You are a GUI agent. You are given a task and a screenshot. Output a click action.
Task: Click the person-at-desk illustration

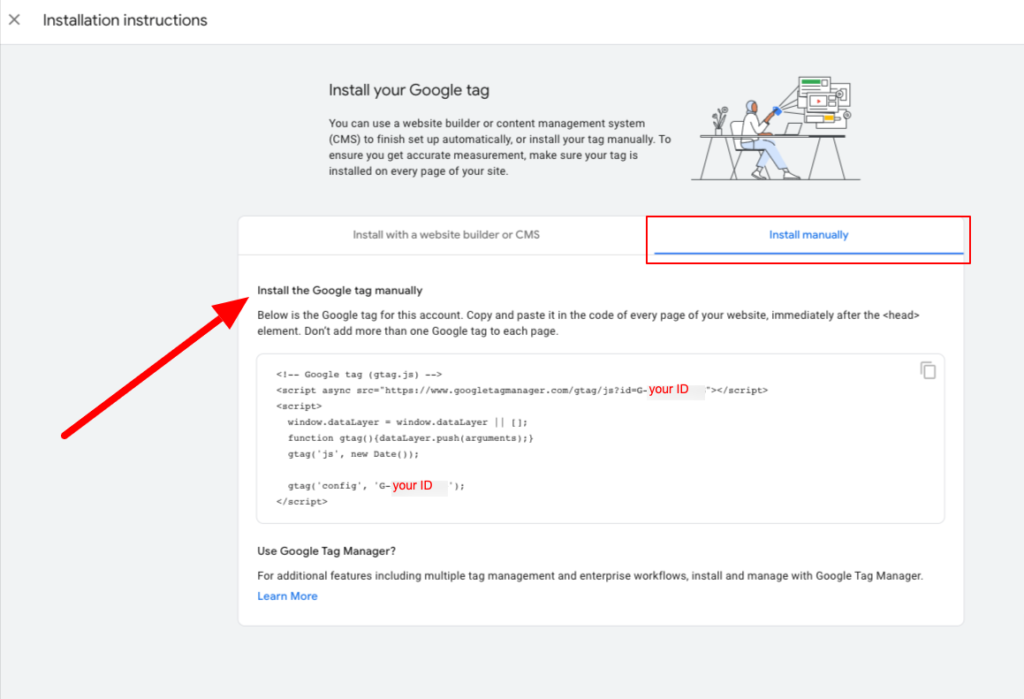coord(776,128)
